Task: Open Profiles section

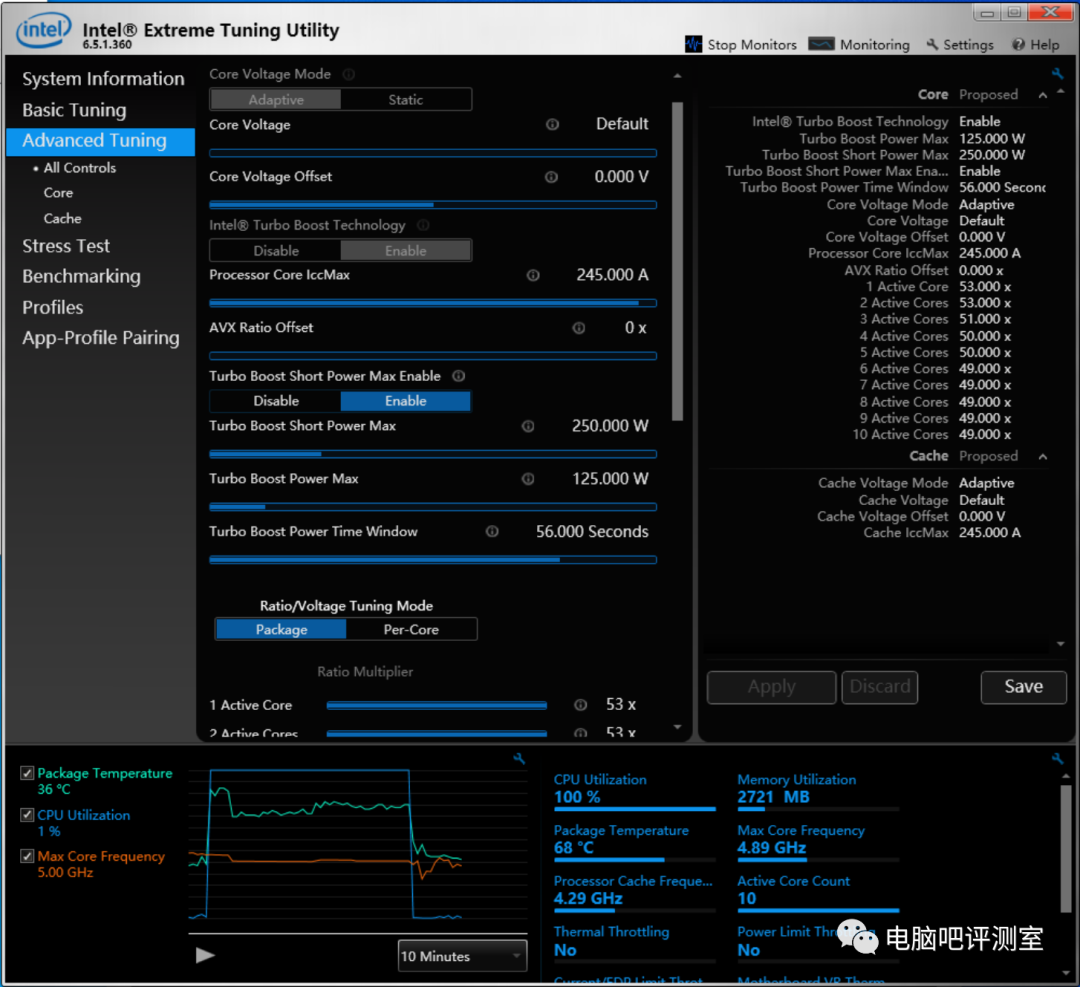Action: click(x=52, y=307)
